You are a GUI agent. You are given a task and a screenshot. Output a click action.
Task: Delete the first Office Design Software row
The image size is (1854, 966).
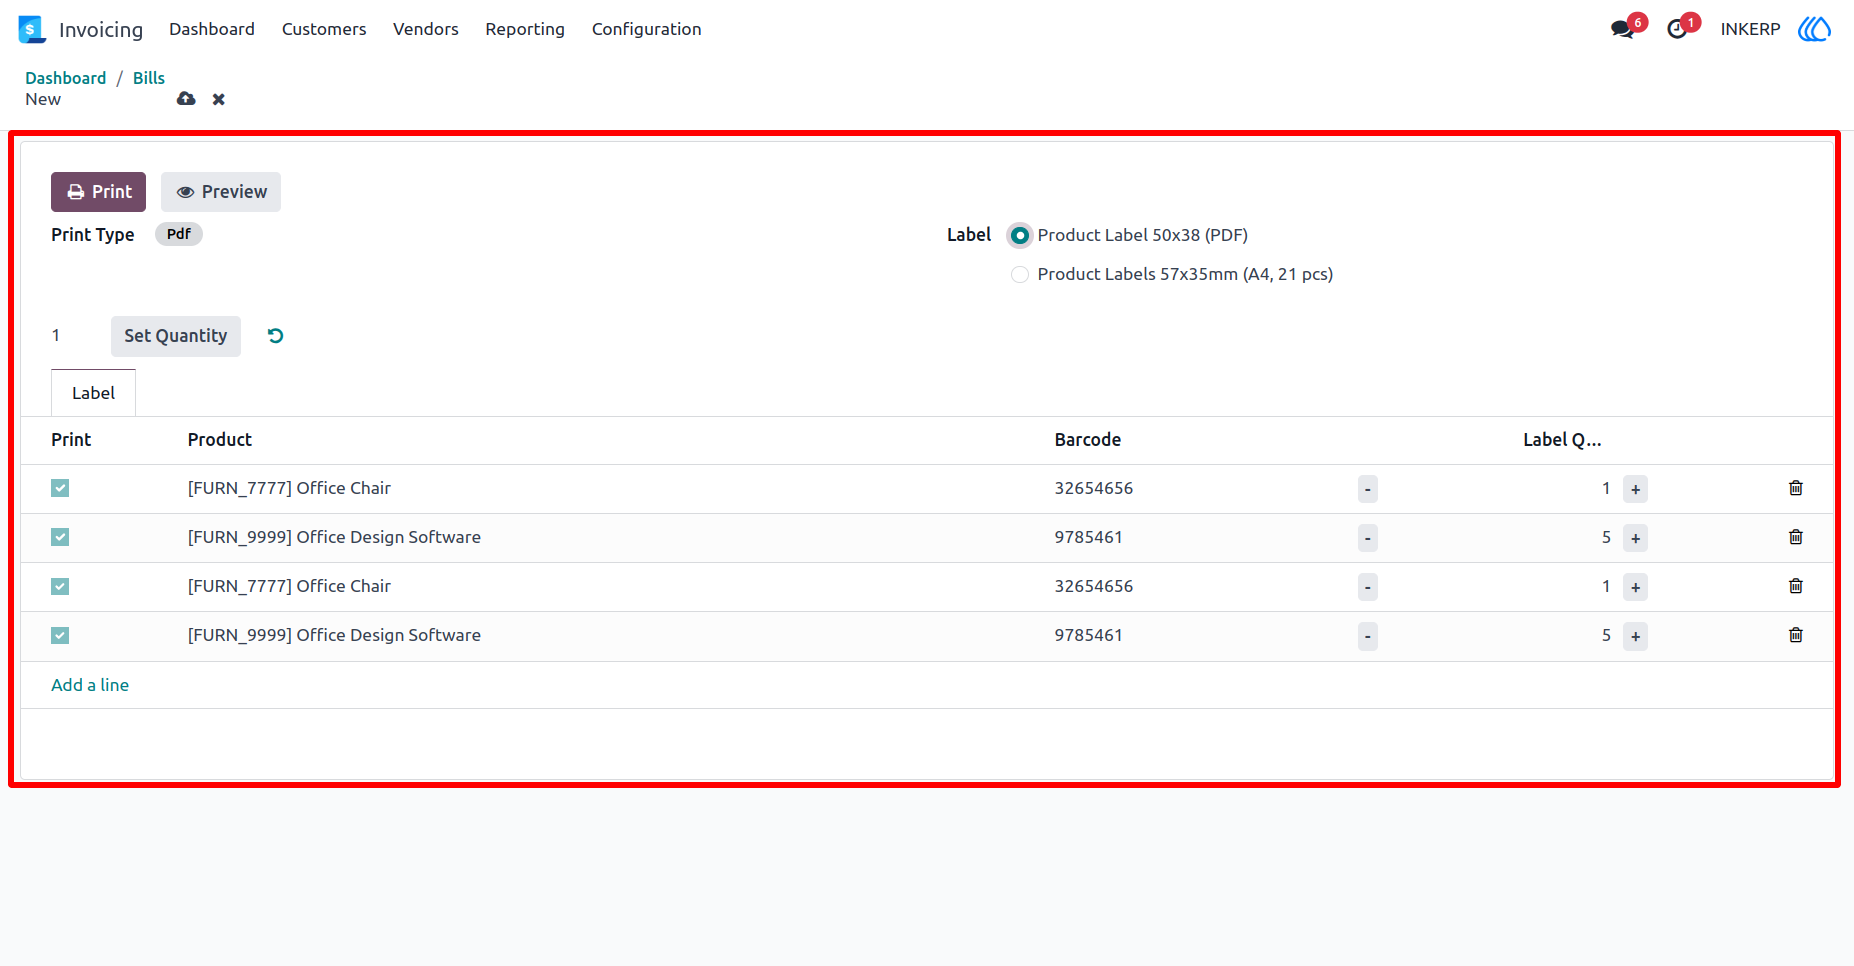[x=1796, y=537]
